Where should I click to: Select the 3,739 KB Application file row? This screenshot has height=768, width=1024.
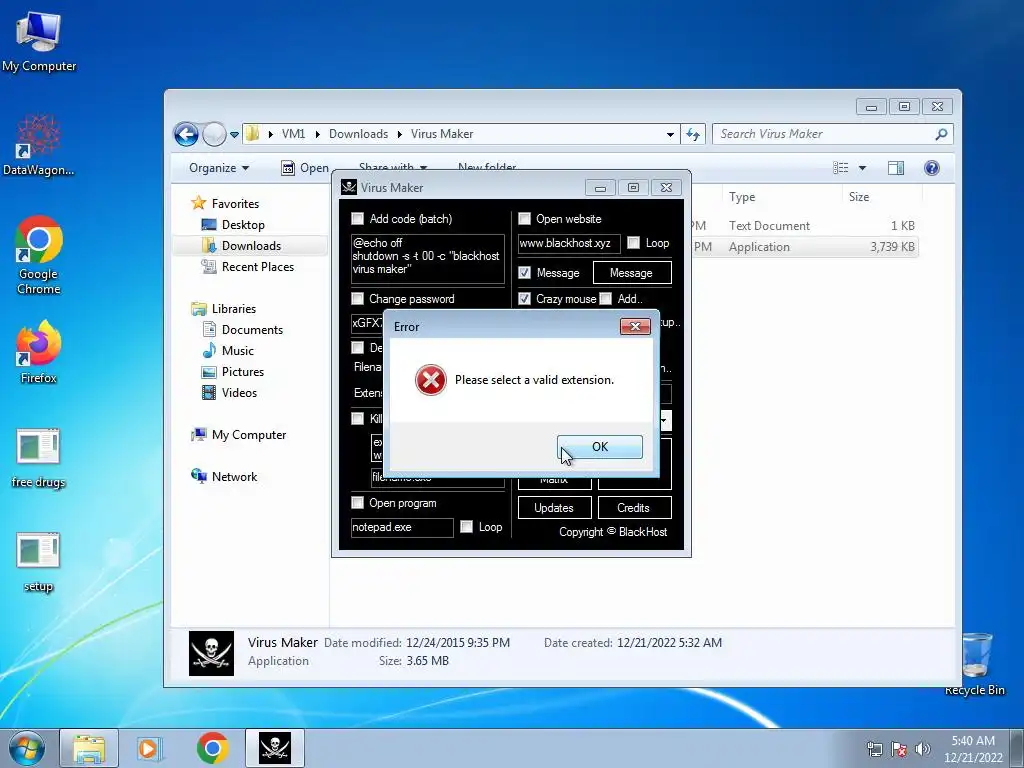pyautogui.click(x=804, y=247)
